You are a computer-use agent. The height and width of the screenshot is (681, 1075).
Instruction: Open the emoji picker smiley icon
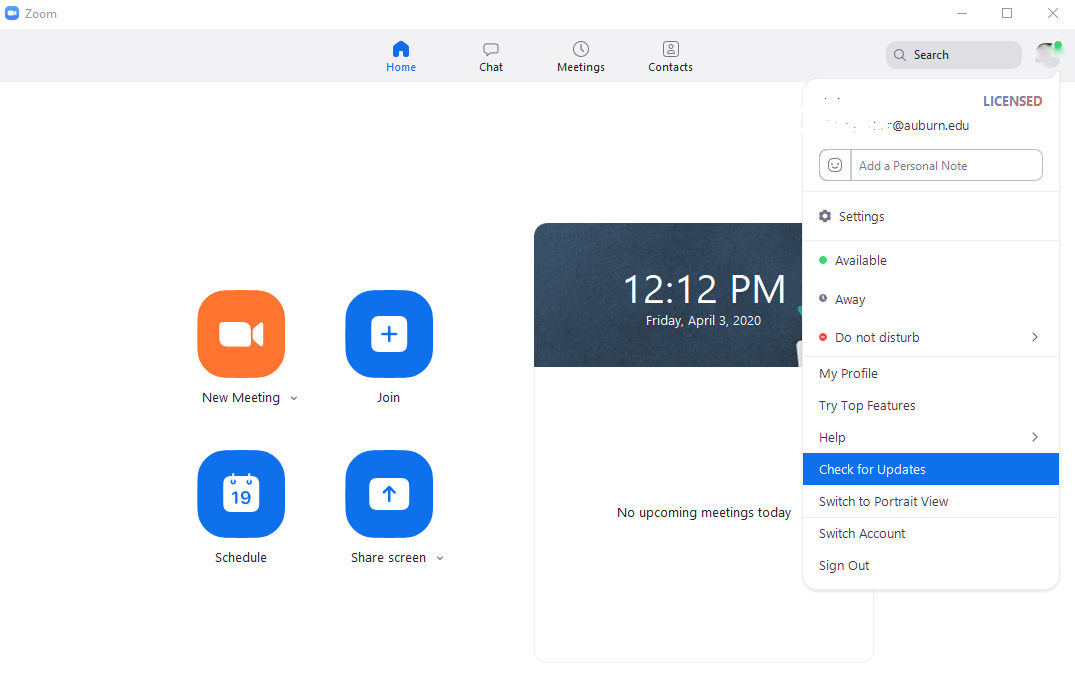pos(835,165)
